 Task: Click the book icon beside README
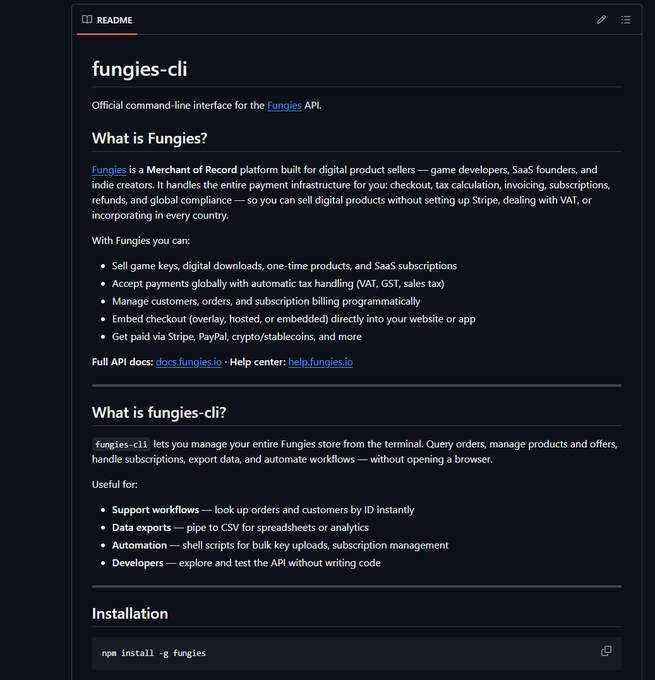pyautogui.click(x=87, y=20)
